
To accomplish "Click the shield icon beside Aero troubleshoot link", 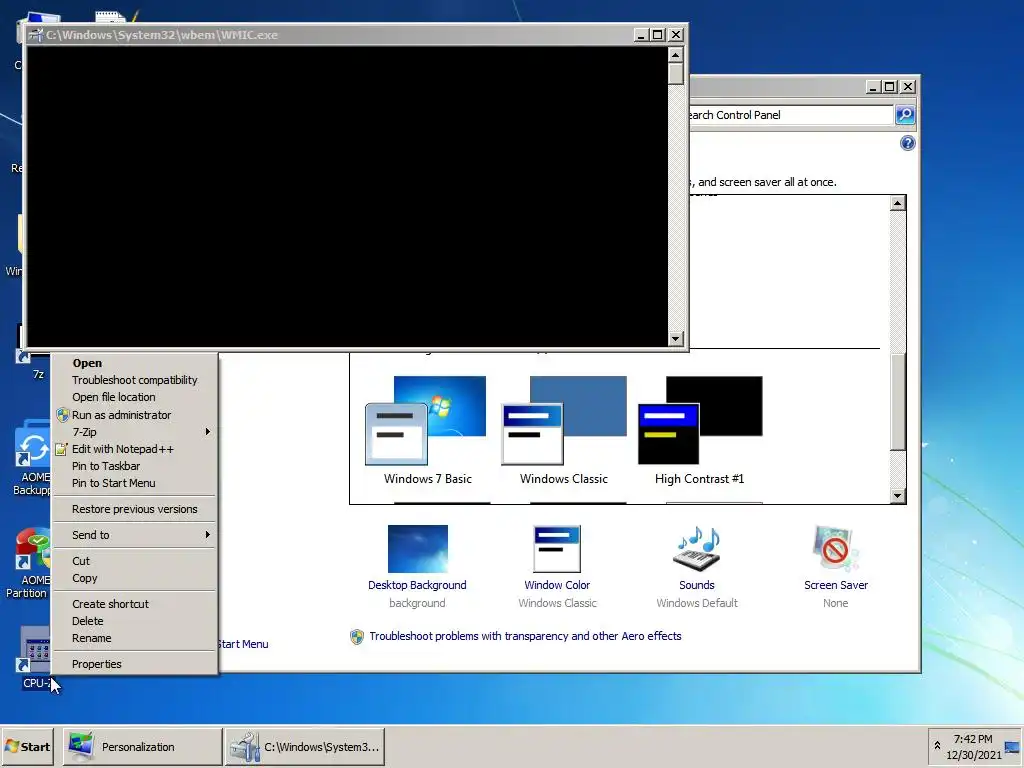I will pyautogui.click(x=357, y=637).
